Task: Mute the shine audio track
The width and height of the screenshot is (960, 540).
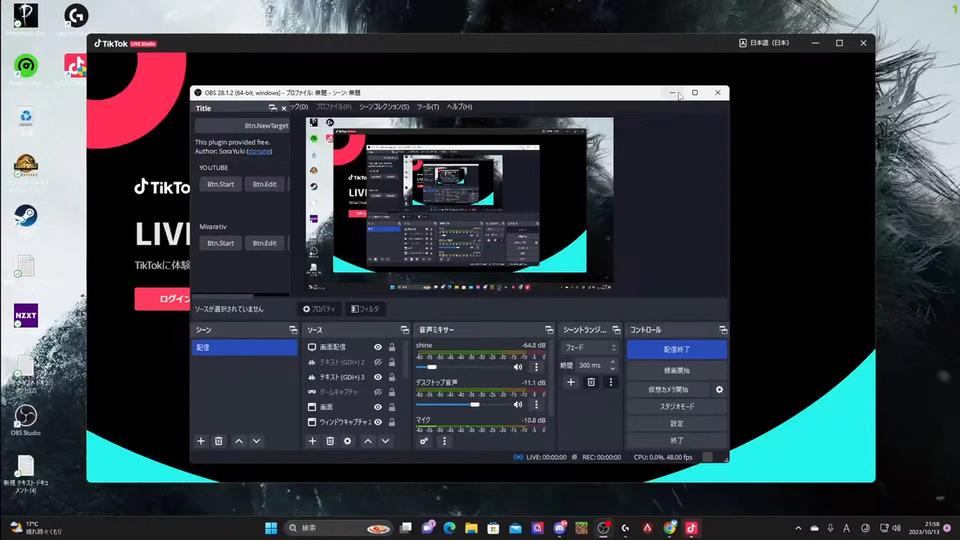Action: pyautogui.click(x=518, y=367)
